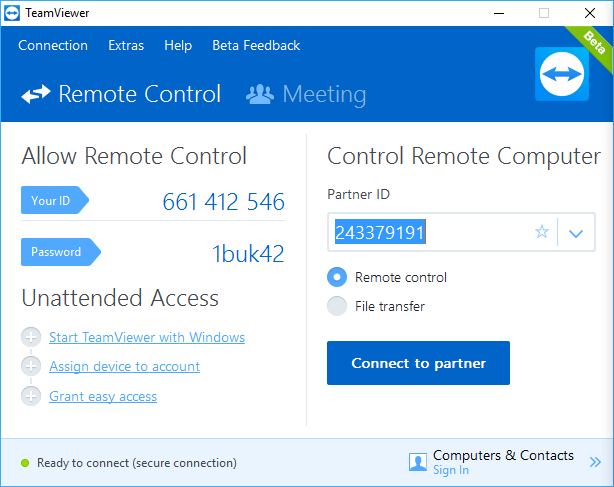Click the Meeting people icon

coord(260,94)
